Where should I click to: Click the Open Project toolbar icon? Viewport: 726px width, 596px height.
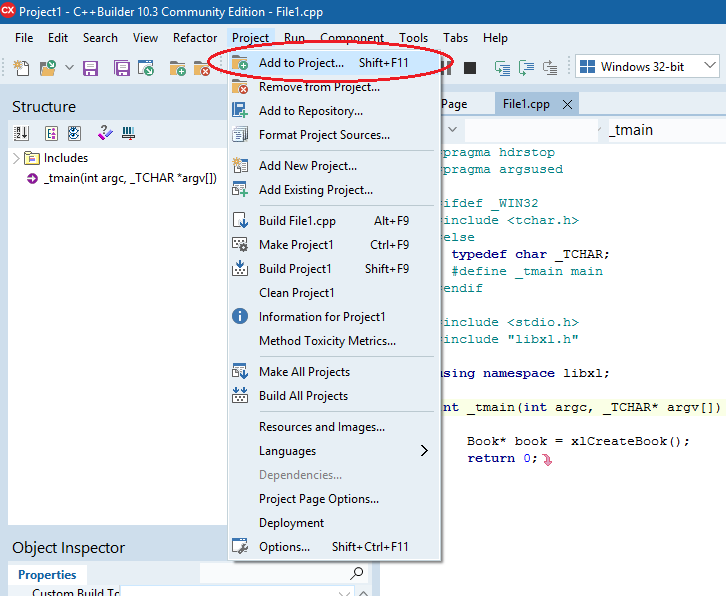pyautogui.click(x=146, y=68)
